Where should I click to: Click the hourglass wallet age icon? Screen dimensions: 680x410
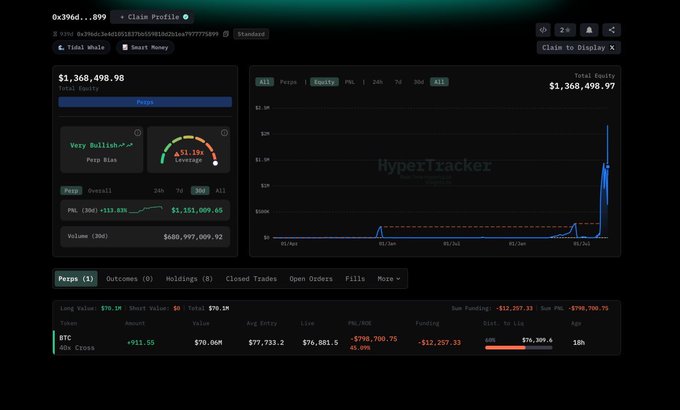click(x=55, y=34)
